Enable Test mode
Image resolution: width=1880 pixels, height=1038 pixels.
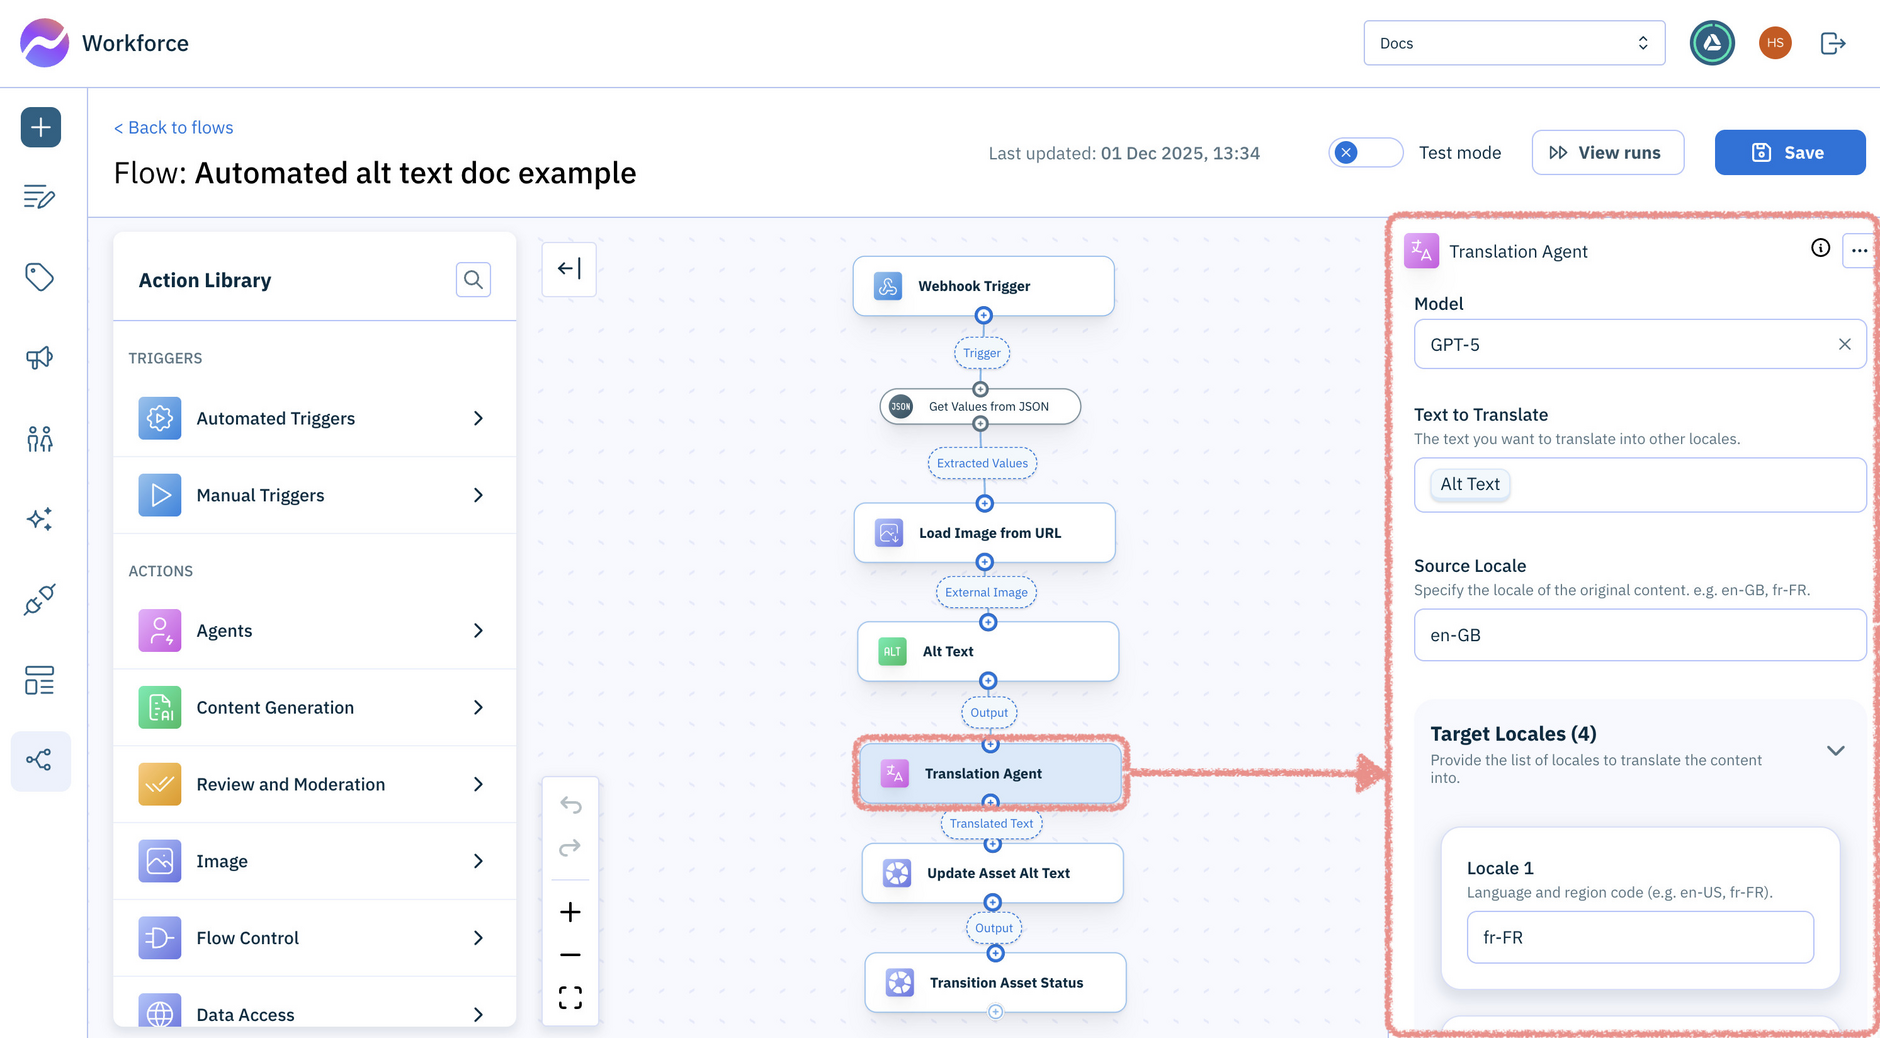pyautogui.click(x=1365, y=152)
